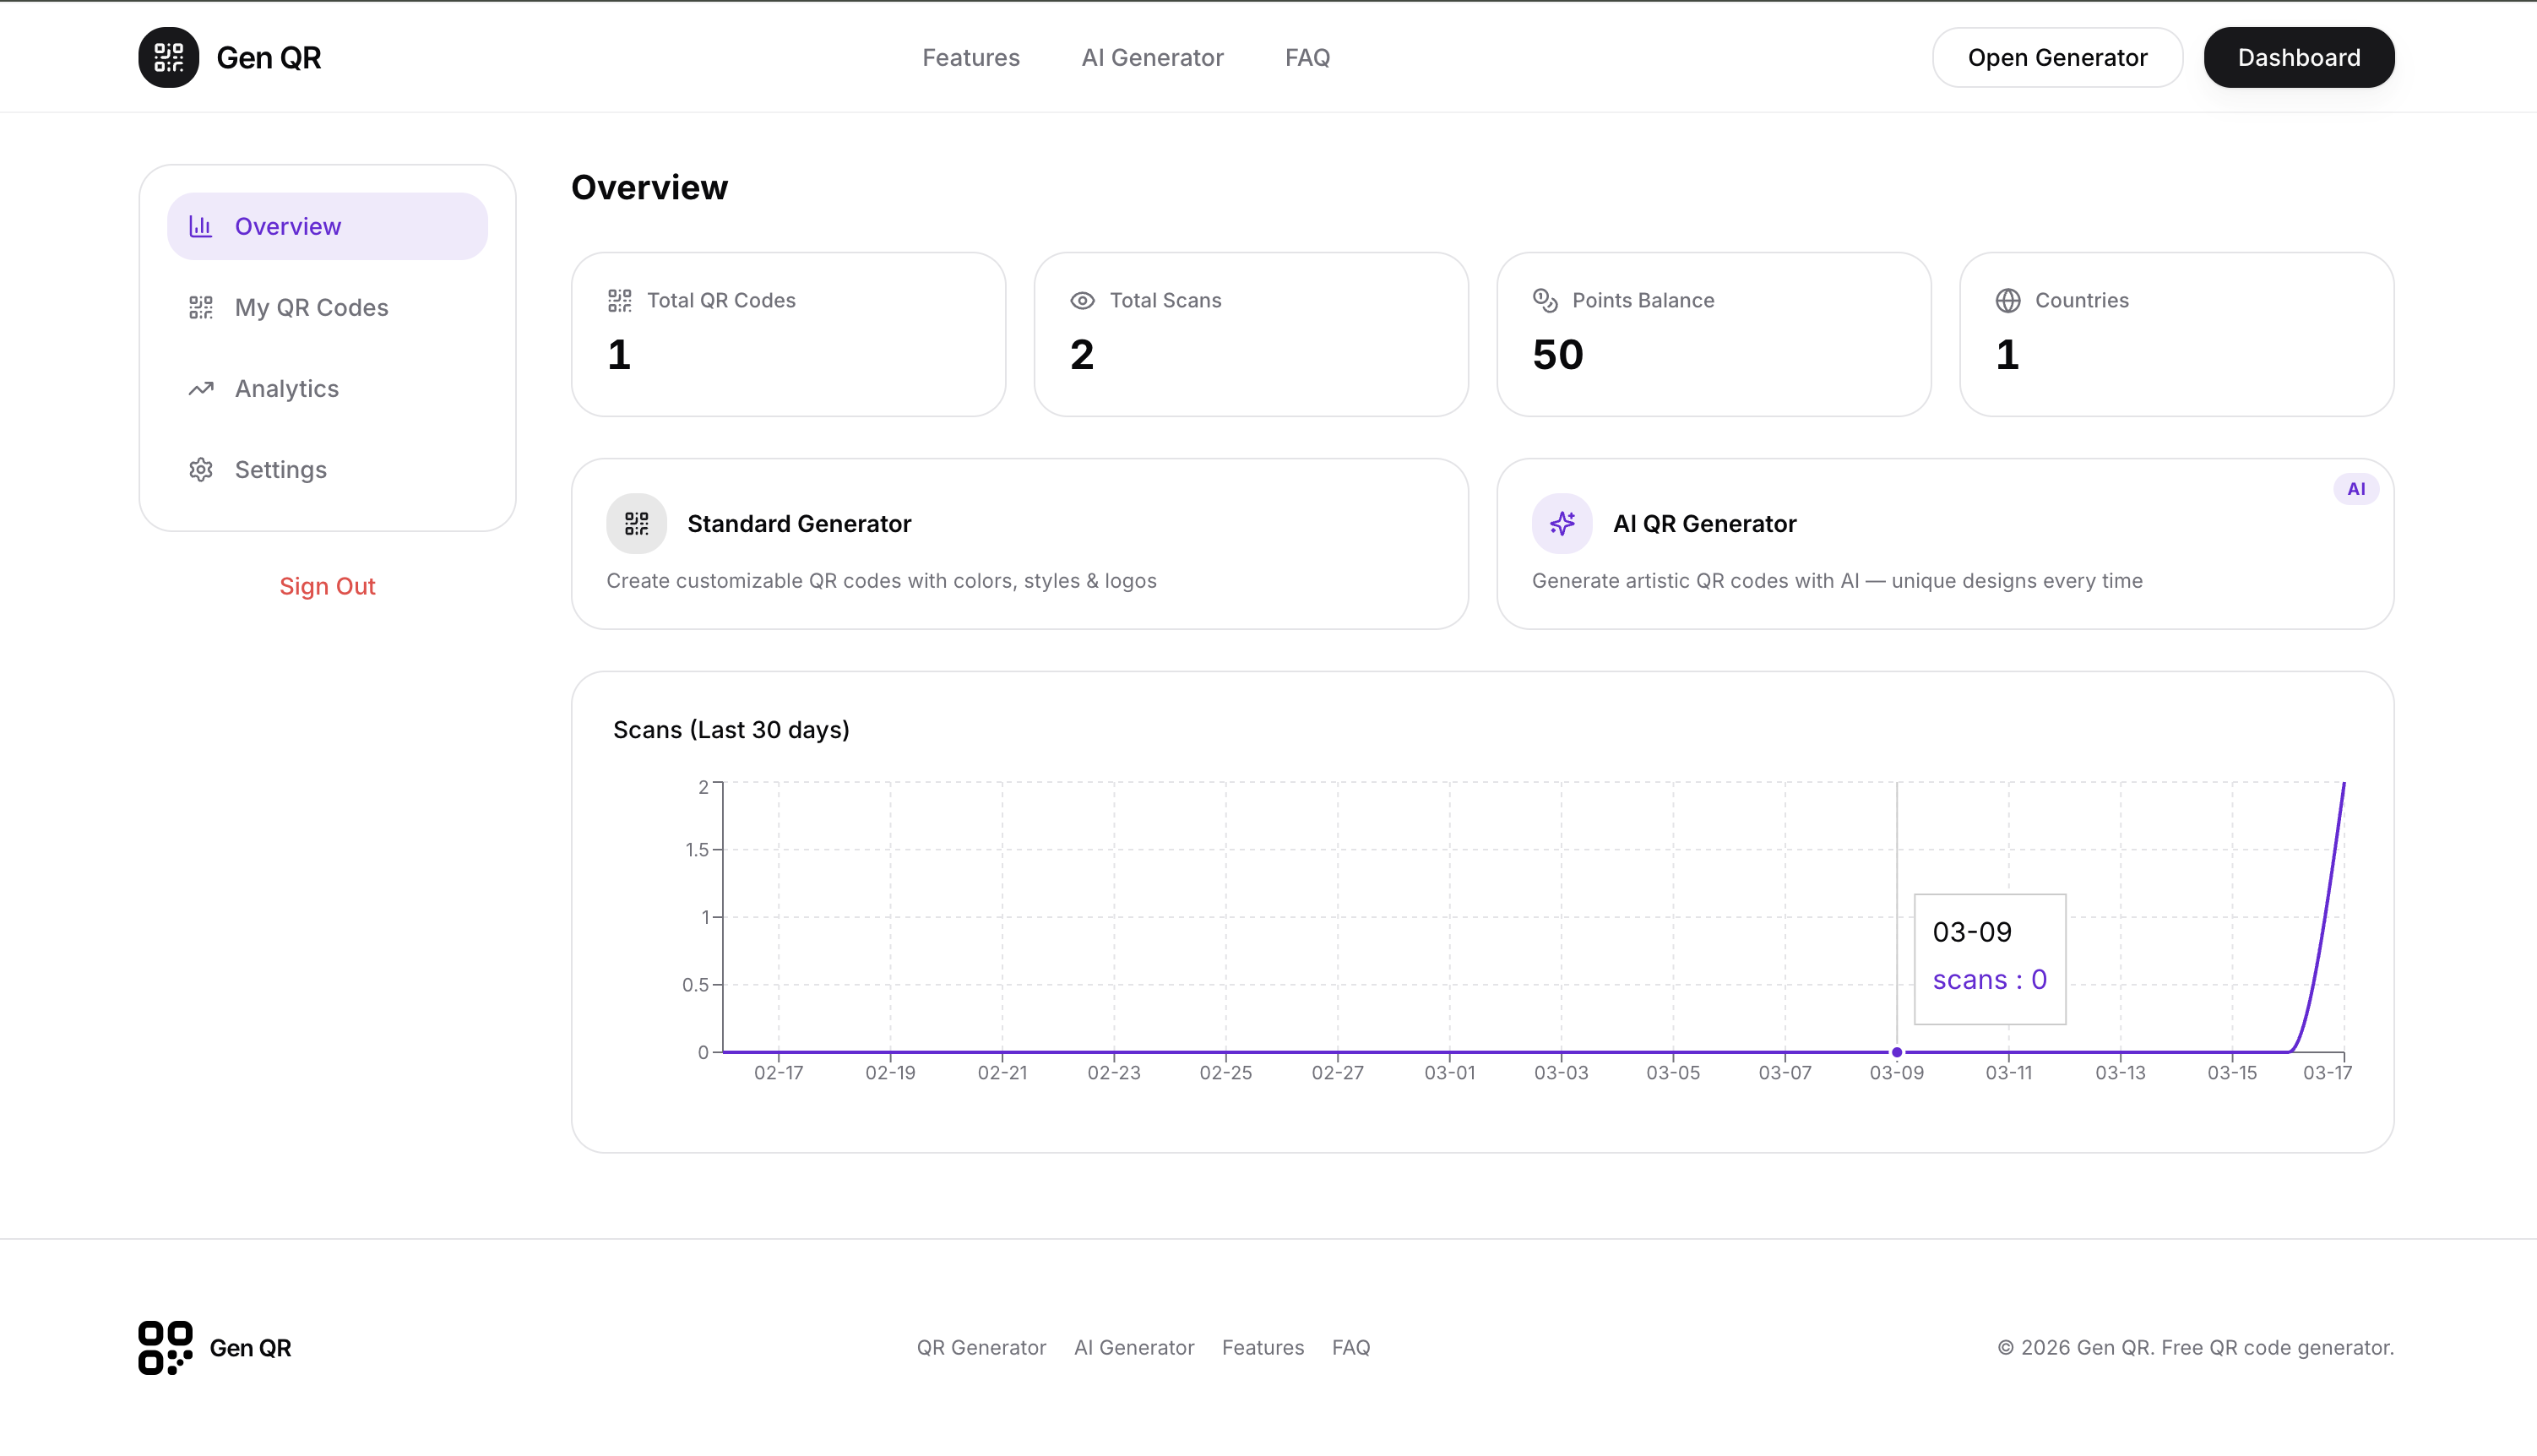The width and height of the screenshot is (2537, 1456).
Task: Click the Analytics trend arrow icon
Action: tap(201, 388)
